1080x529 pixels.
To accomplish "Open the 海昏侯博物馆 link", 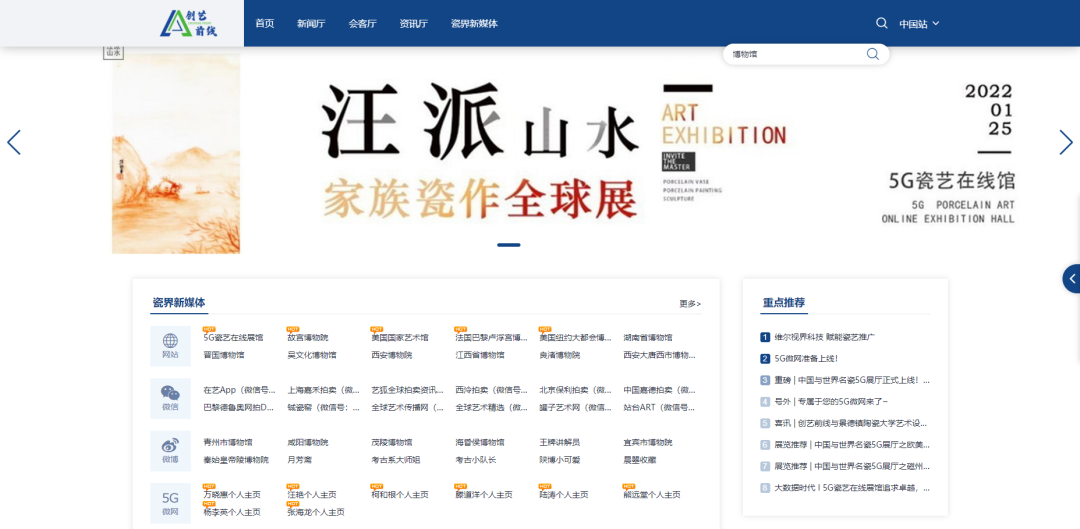I will [x=479, y=442].
